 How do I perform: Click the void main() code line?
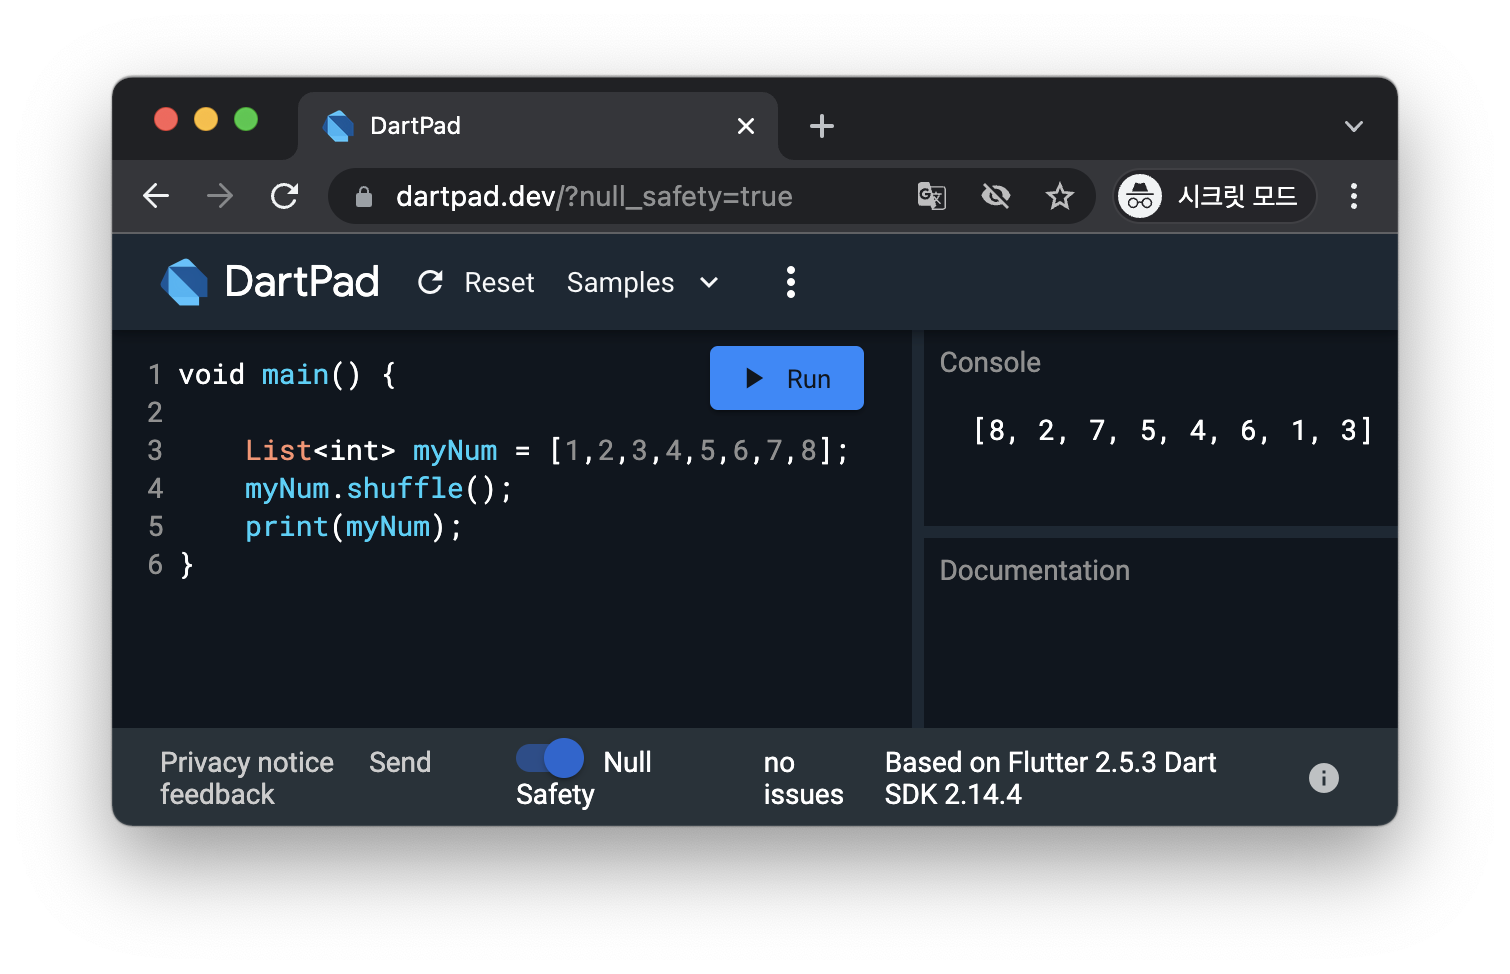point(287,375)
